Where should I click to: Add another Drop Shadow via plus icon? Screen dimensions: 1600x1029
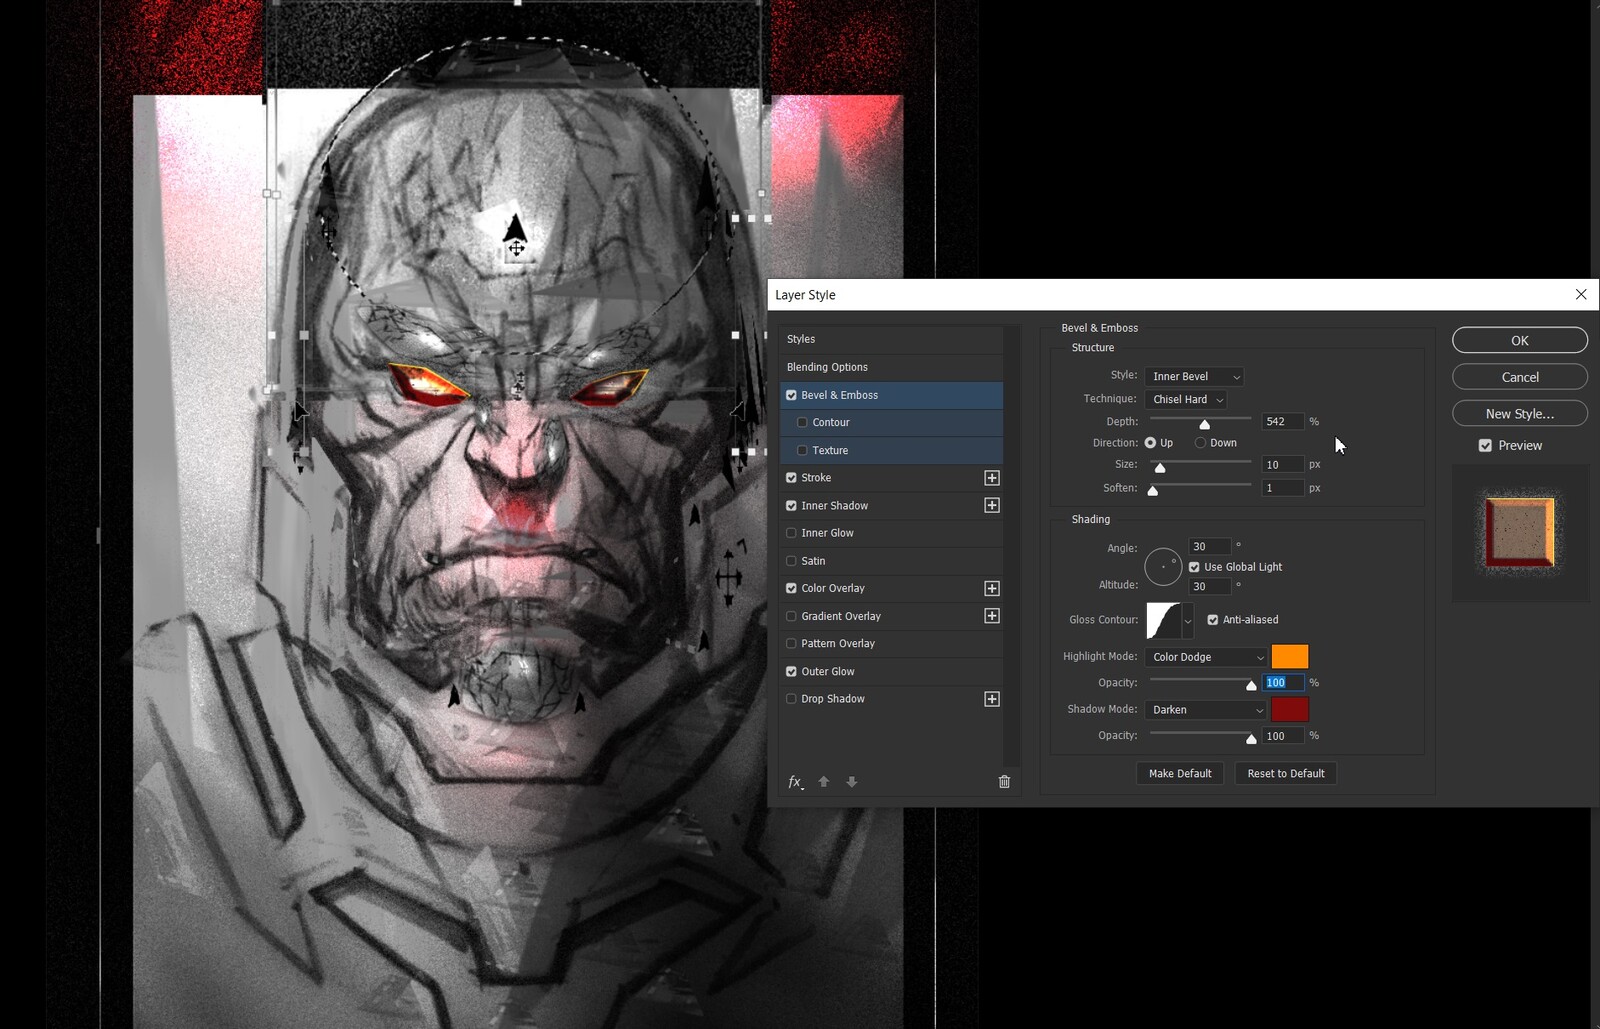pyautogui.click(x=992, y=699)
